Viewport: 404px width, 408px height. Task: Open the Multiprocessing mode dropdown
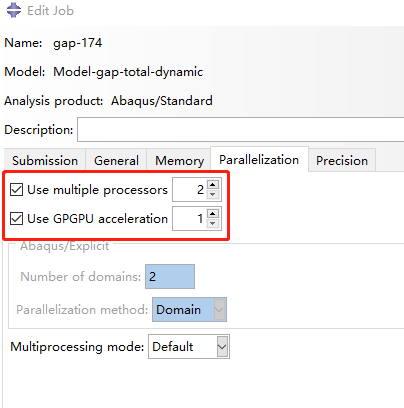(x=189, y=347)
